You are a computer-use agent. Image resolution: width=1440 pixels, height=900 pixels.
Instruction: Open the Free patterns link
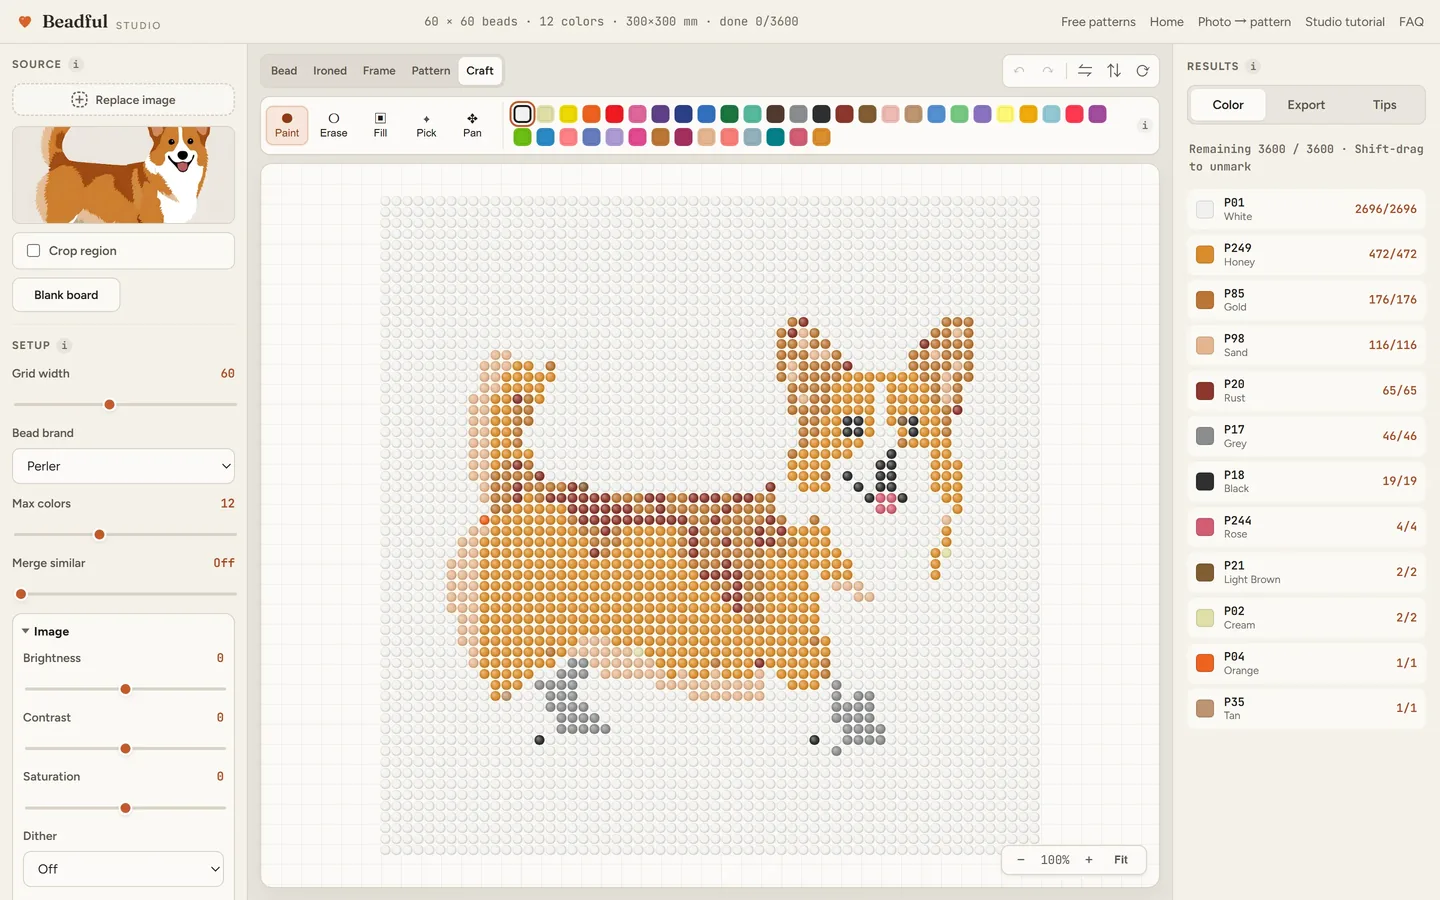click(1098, 22)
